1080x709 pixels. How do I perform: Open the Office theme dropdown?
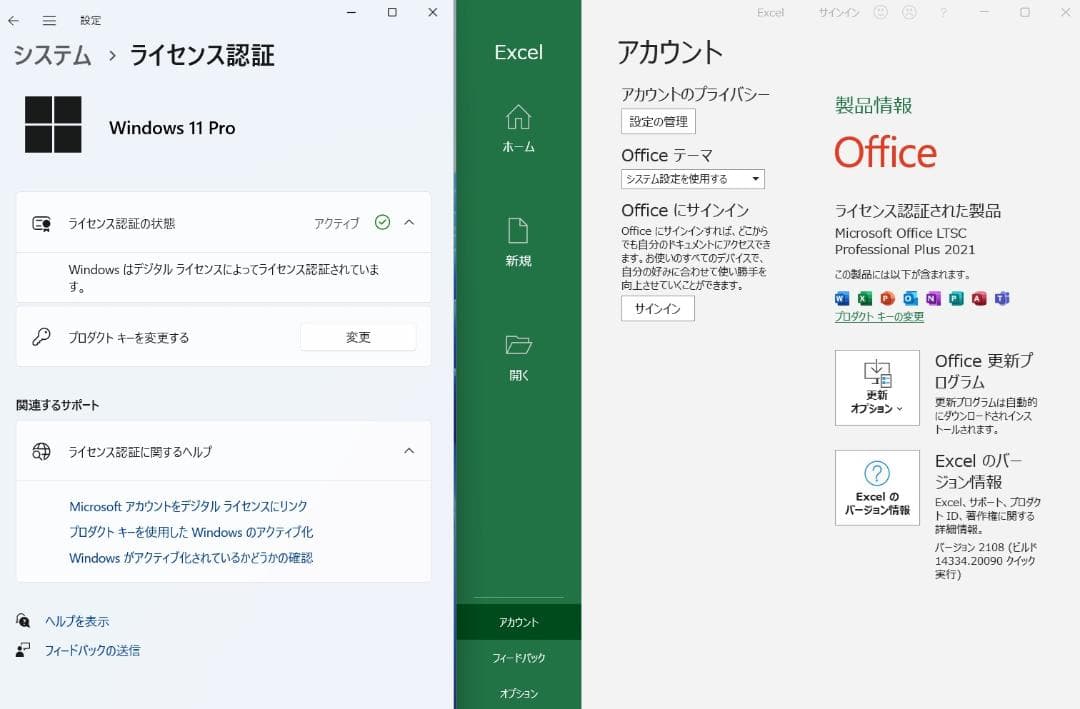click(692, 179)
